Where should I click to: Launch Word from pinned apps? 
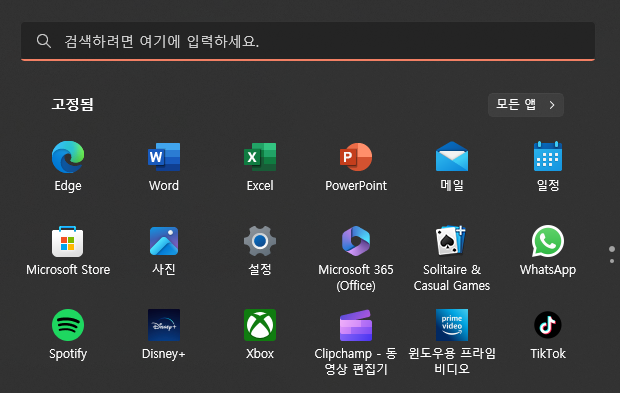click(x=164, y=157)
